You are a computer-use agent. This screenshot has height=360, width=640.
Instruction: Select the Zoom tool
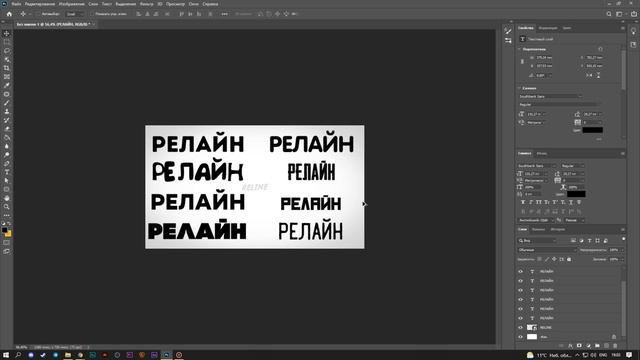[x=7, y=207]
